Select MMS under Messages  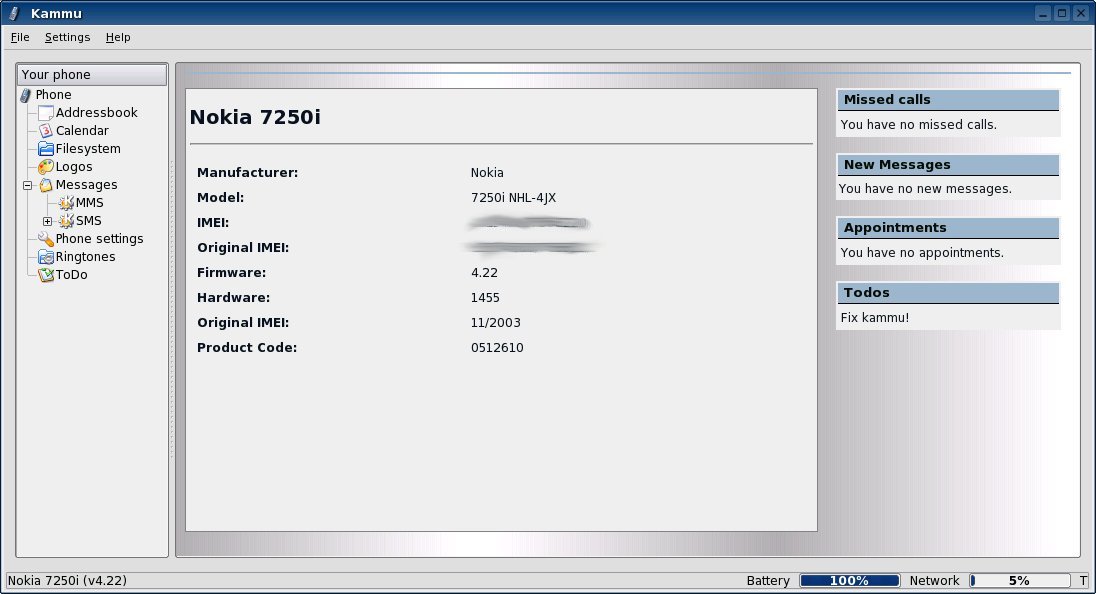tap(89, 203)
